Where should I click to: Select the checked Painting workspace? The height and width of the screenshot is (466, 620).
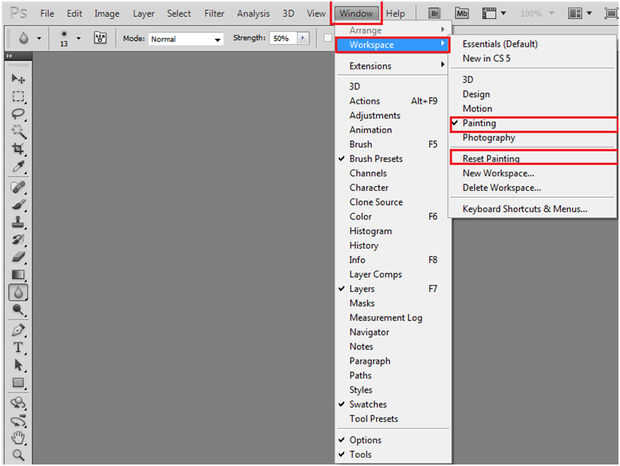pos(533,124)
